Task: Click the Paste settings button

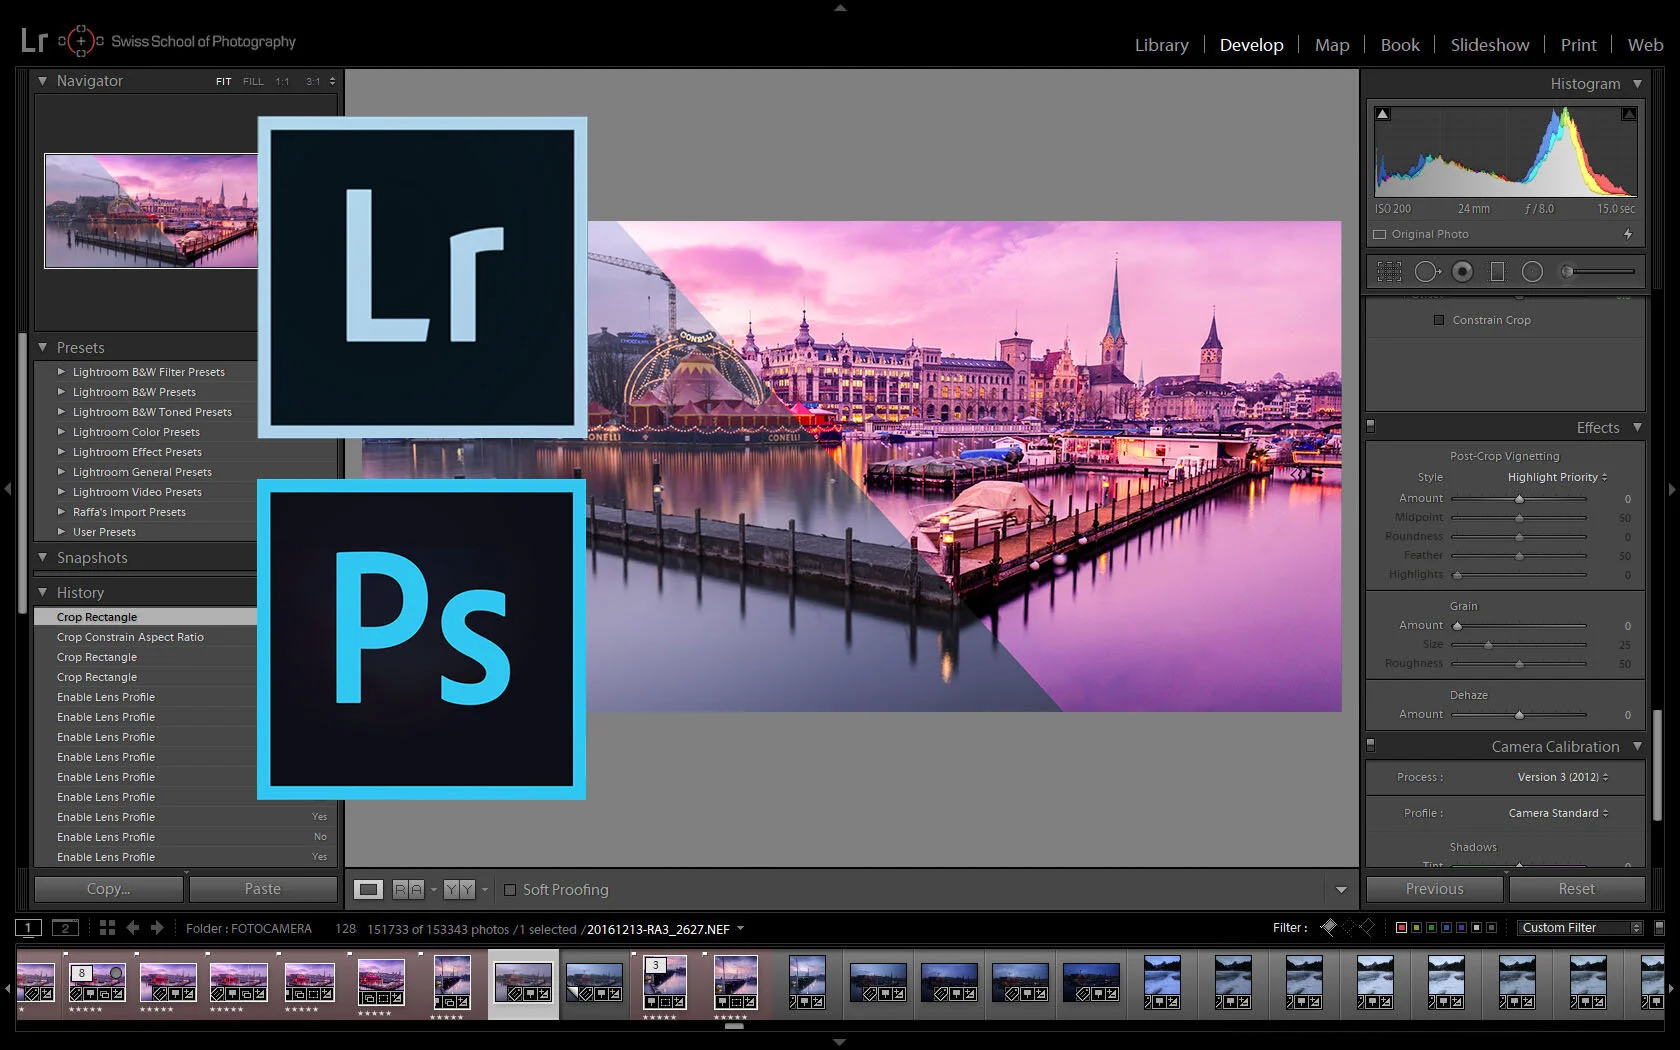Action: (263, 889)
